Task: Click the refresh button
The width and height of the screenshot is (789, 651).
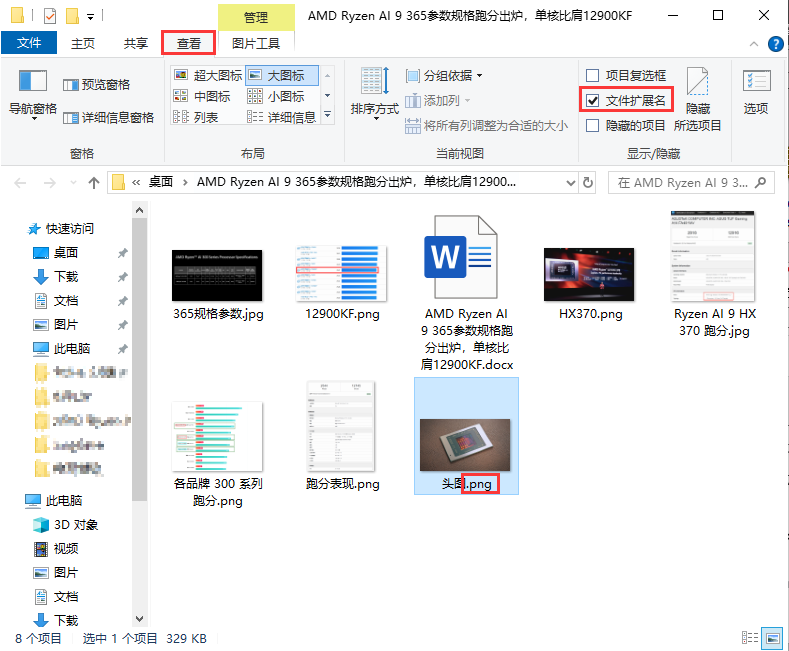Action: (588, 183)
